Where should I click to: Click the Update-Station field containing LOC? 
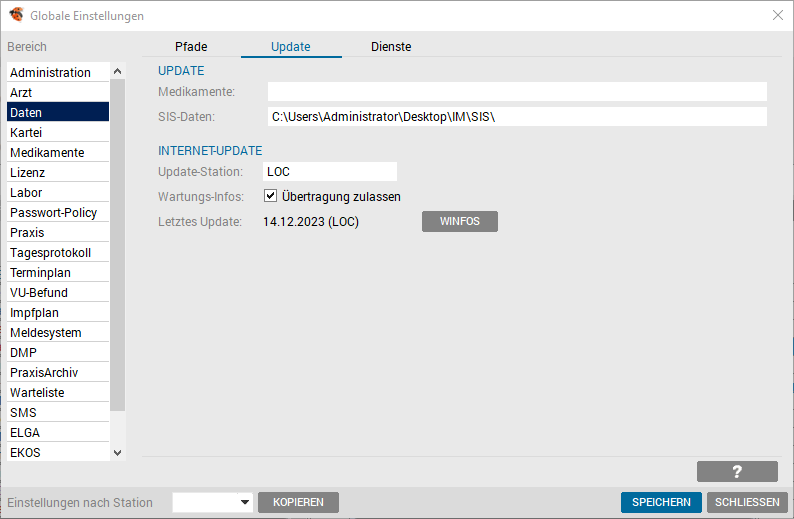[330, 172]
